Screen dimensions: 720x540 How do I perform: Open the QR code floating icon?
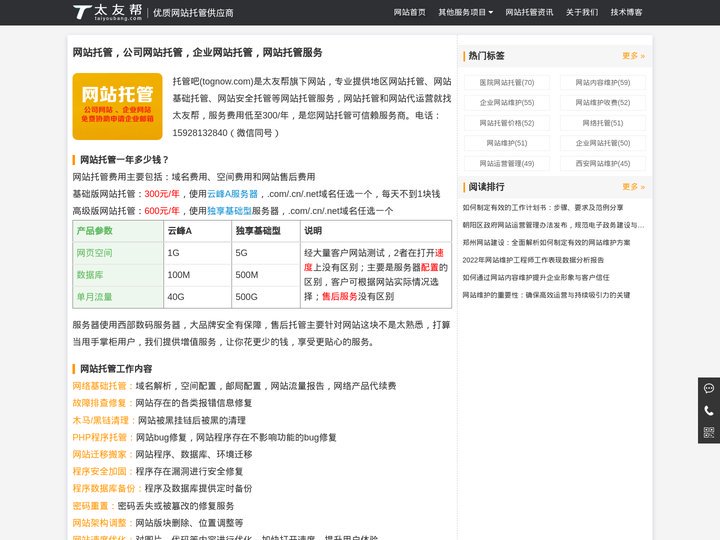point(709,432)
